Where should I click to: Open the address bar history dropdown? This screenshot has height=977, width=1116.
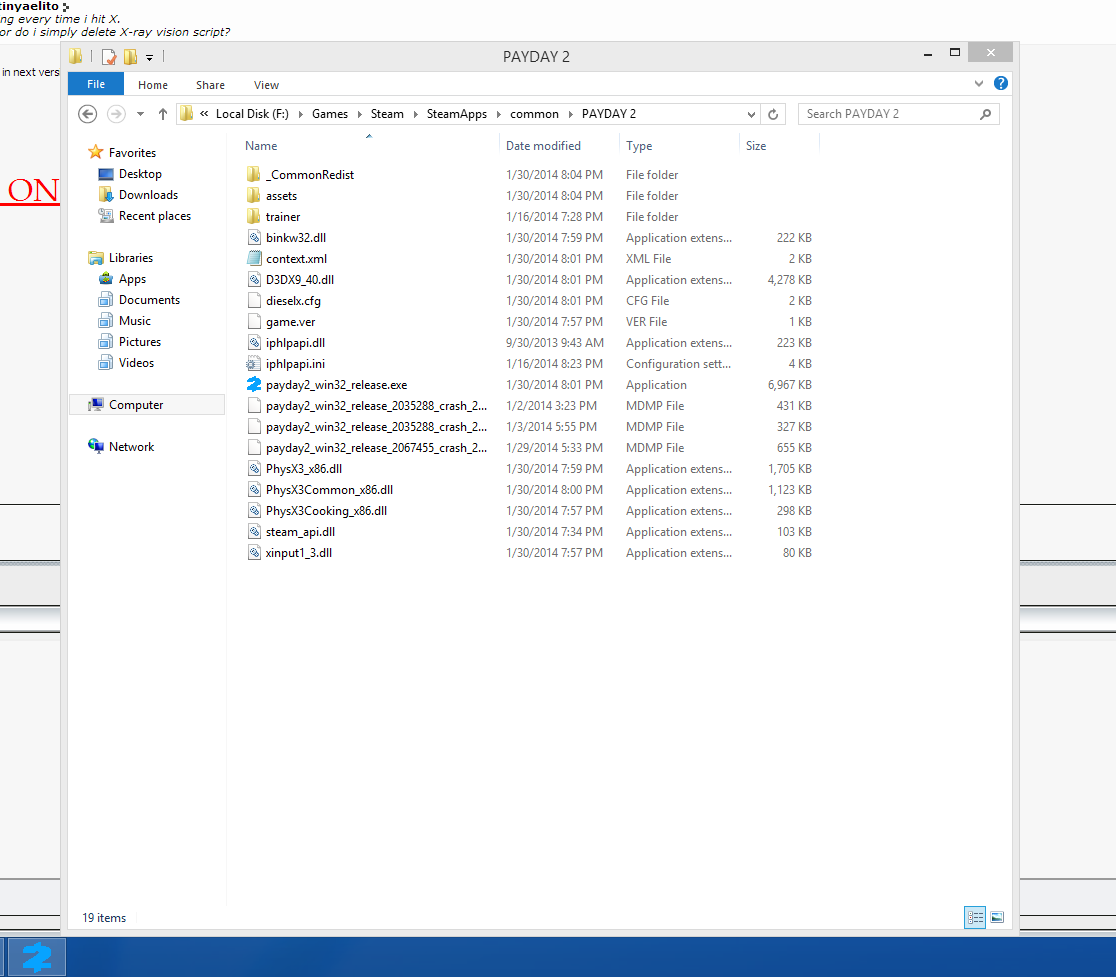751,114
